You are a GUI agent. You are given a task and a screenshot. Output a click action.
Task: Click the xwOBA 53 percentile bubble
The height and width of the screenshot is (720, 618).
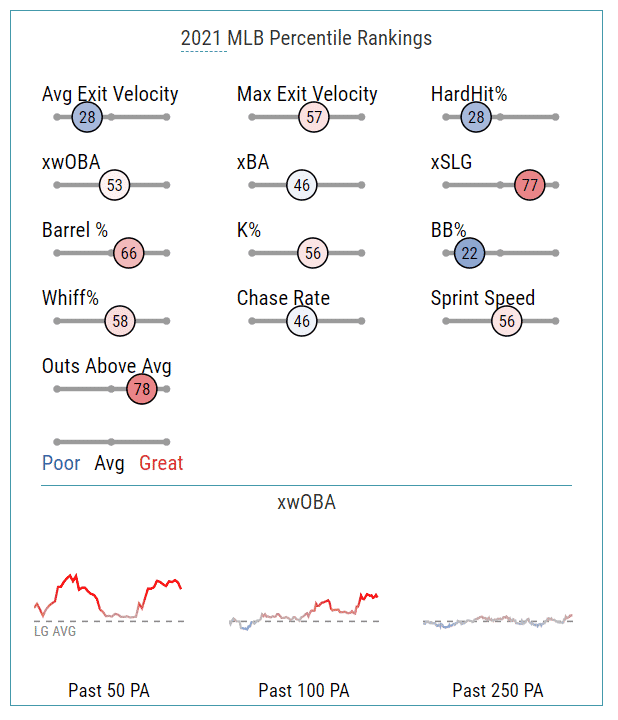coord(114,185)
